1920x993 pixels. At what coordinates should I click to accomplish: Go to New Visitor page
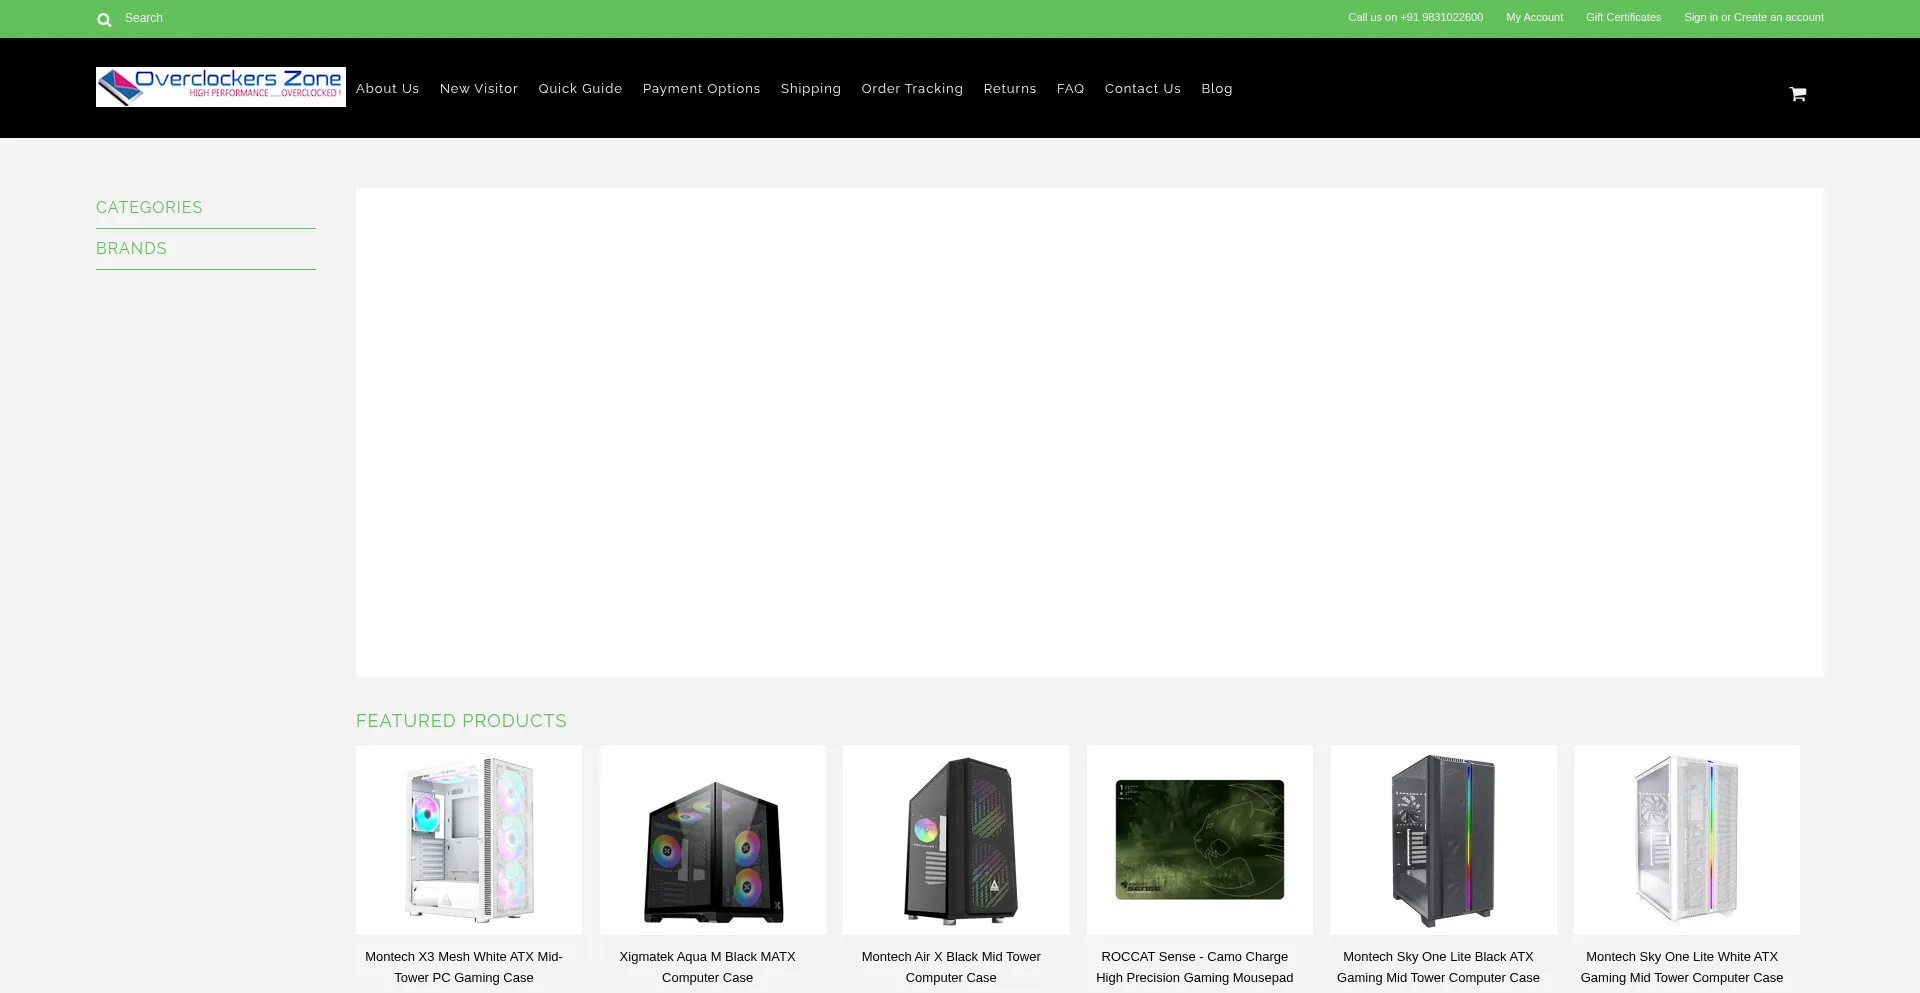[479, 89]
